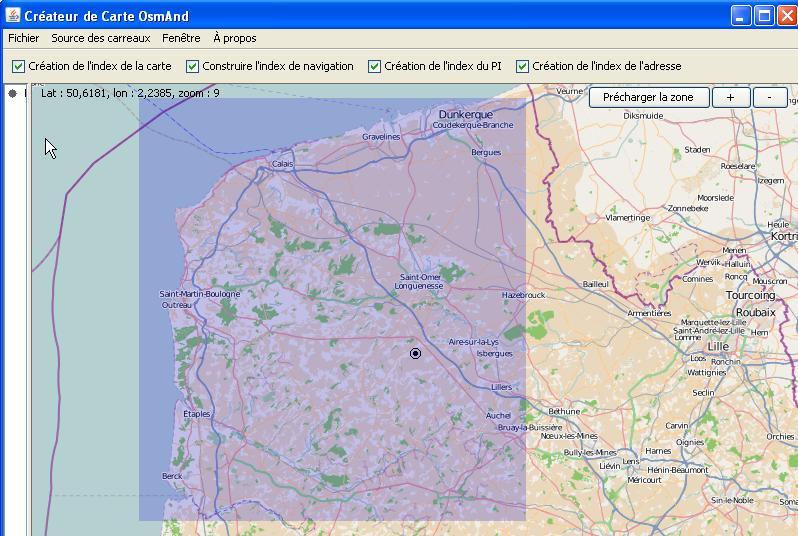798x536 pixels.
Task: Click the Hénin-Beaumont label on the map
Action: [x=677, y=470]
